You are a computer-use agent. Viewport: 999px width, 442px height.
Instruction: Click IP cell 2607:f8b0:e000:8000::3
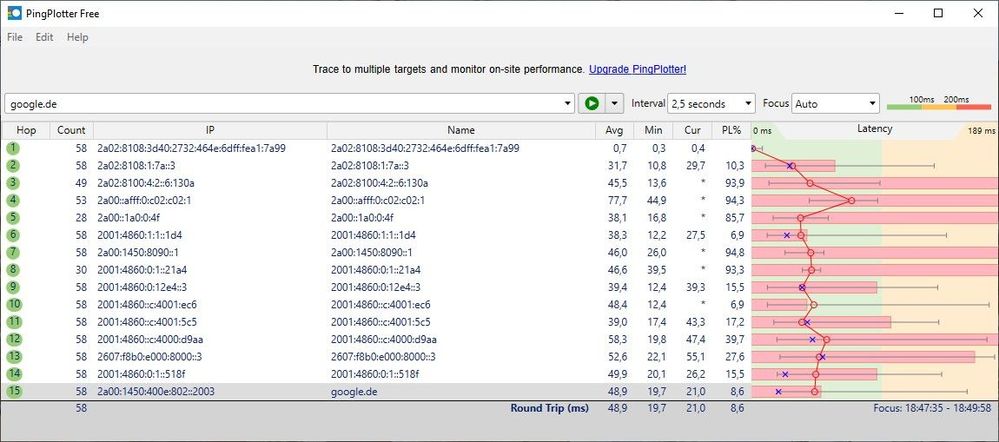coord(149,356)
